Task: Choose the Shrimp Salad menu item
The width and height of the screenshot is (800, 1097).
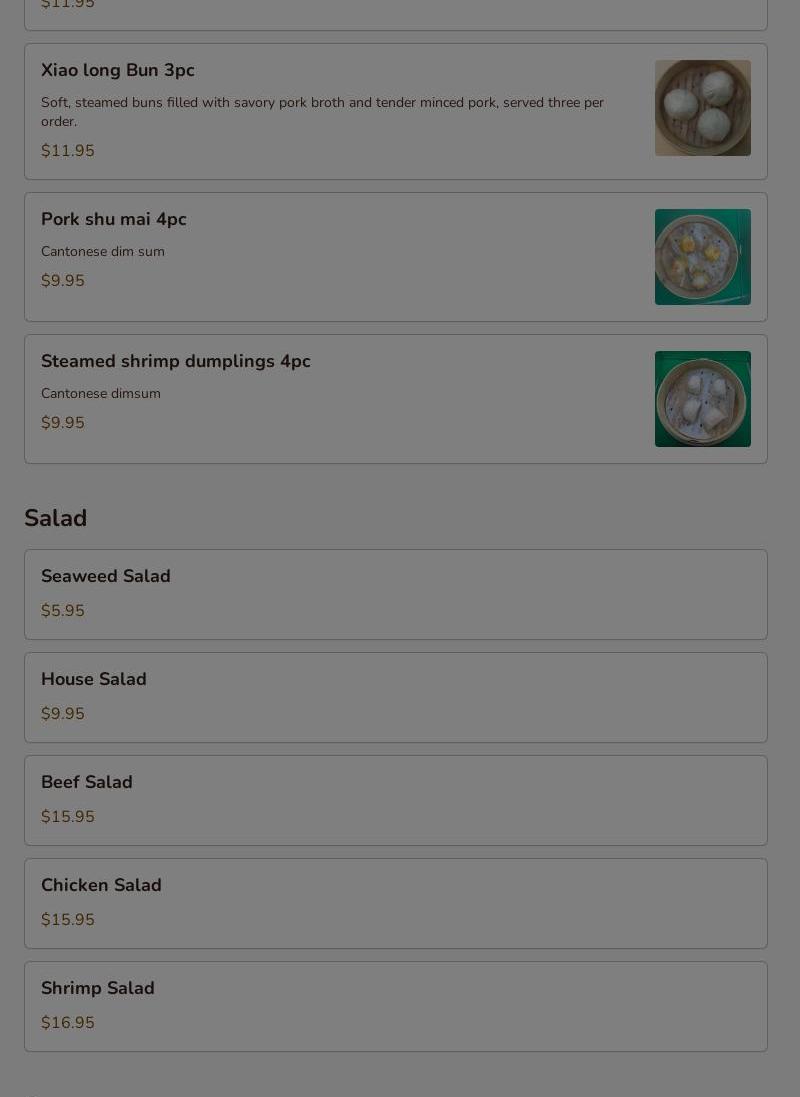Action: click(x=396, y=1006)
